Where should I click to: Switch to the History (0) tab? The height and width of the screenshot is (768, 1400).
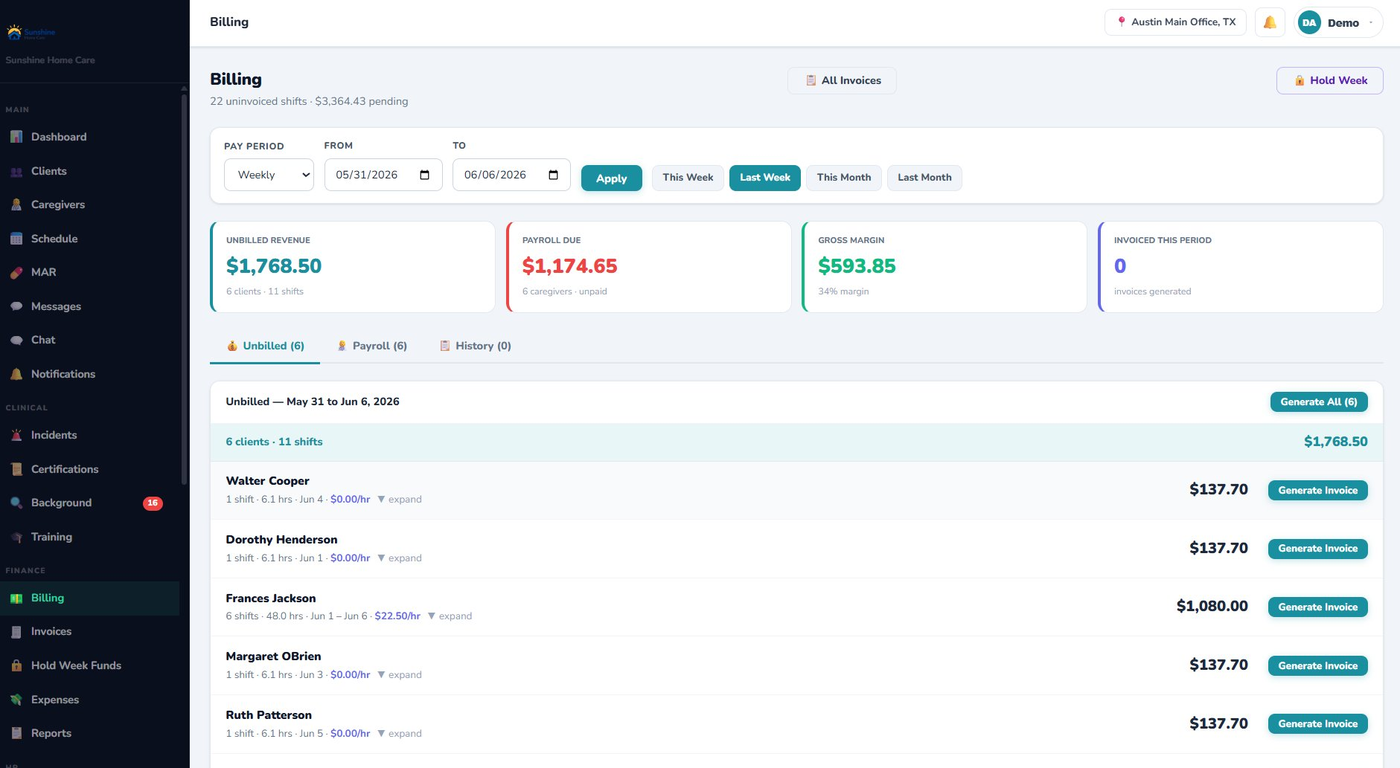(475, 346)
